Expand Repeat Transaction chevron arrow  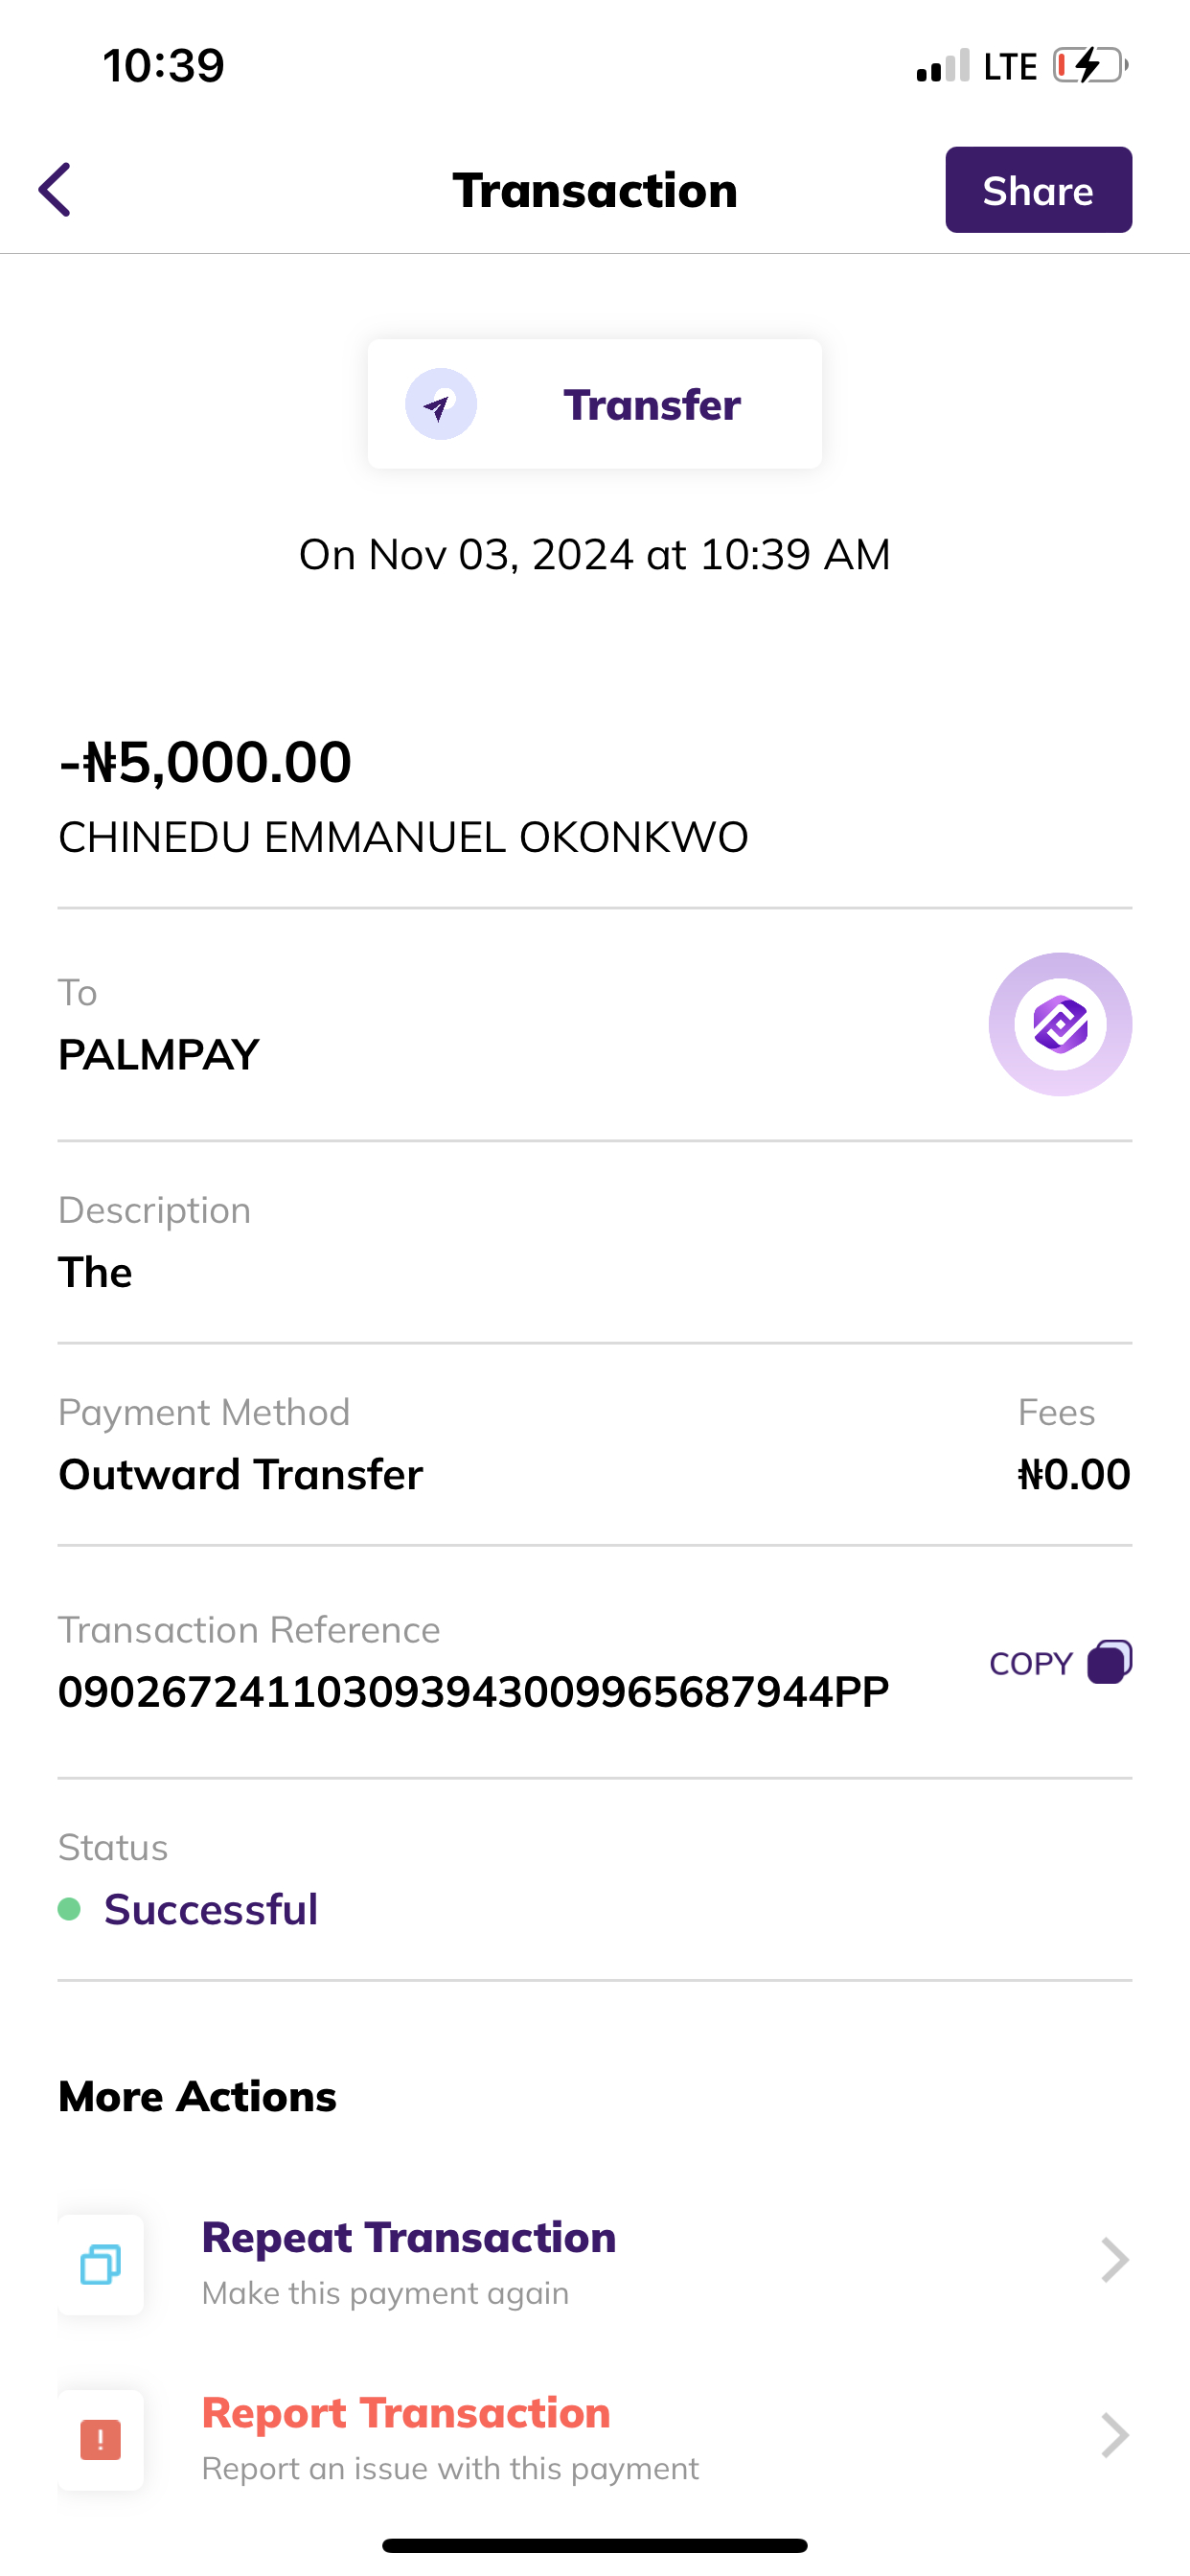pyautogui.click(x=1114, y=2260)
